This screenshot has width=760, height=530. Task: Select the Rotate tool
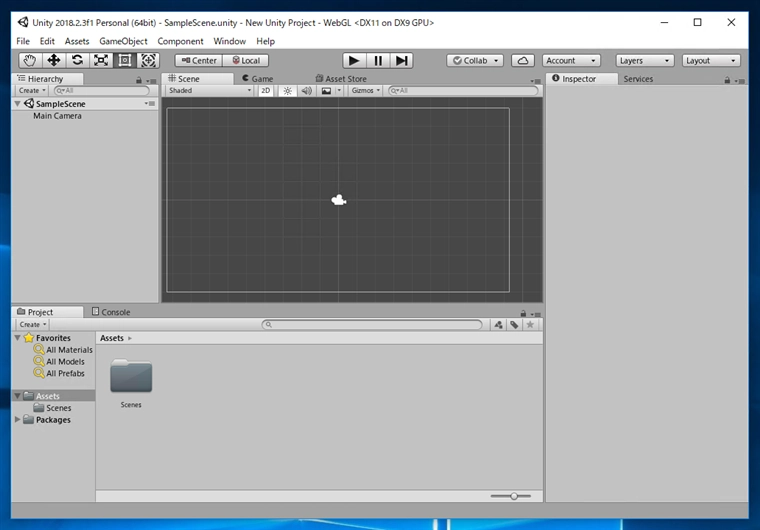[77, 60]
